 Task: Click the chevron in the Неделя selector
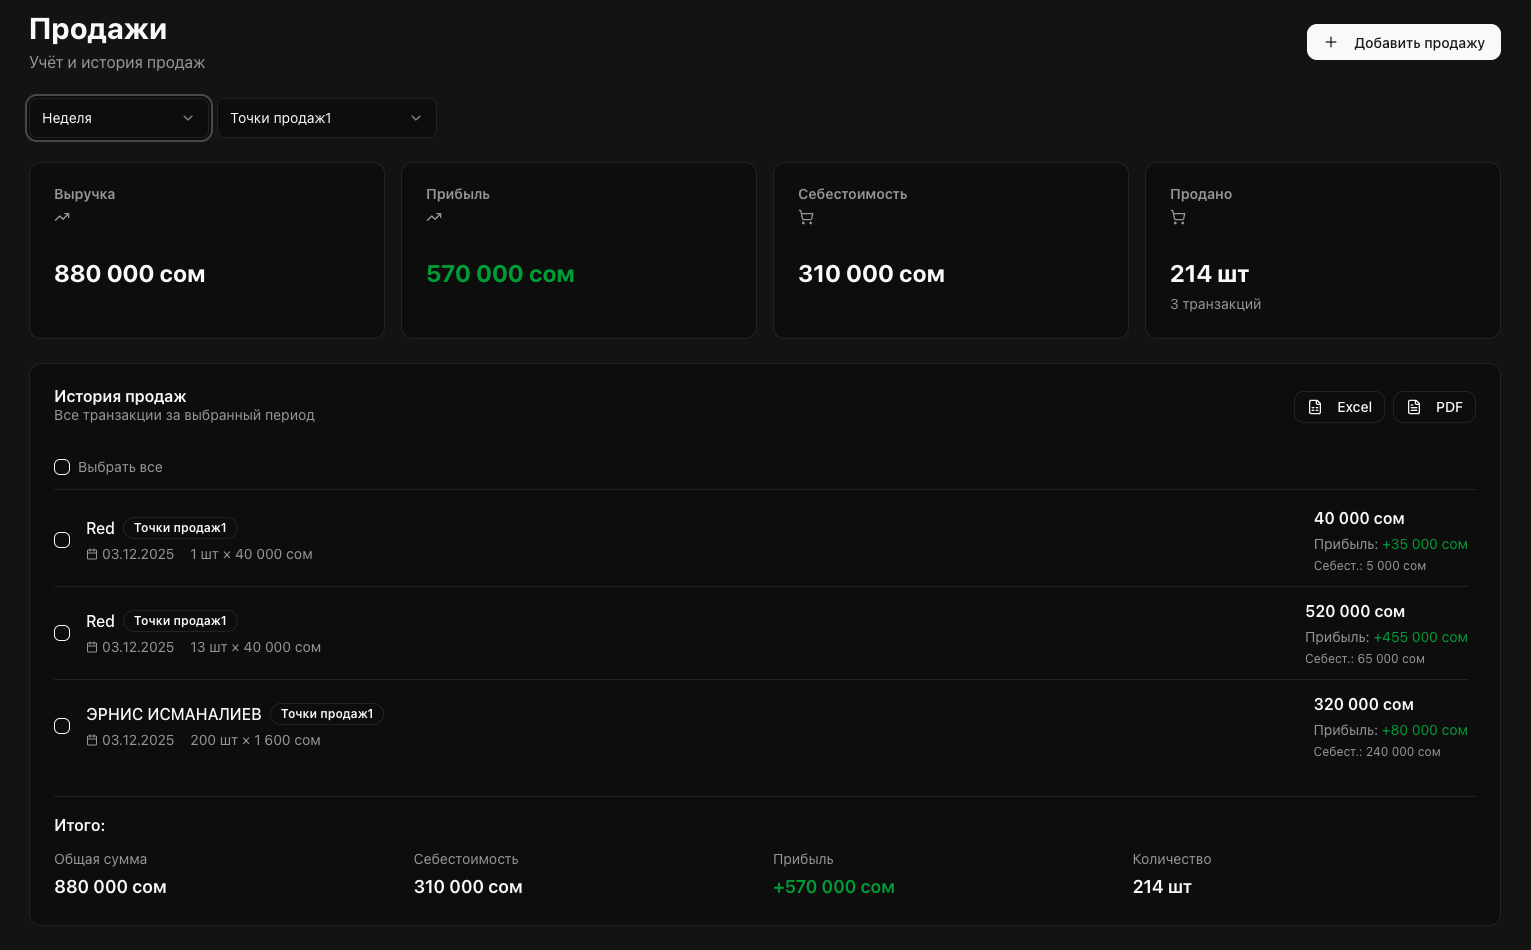(188, 118)
